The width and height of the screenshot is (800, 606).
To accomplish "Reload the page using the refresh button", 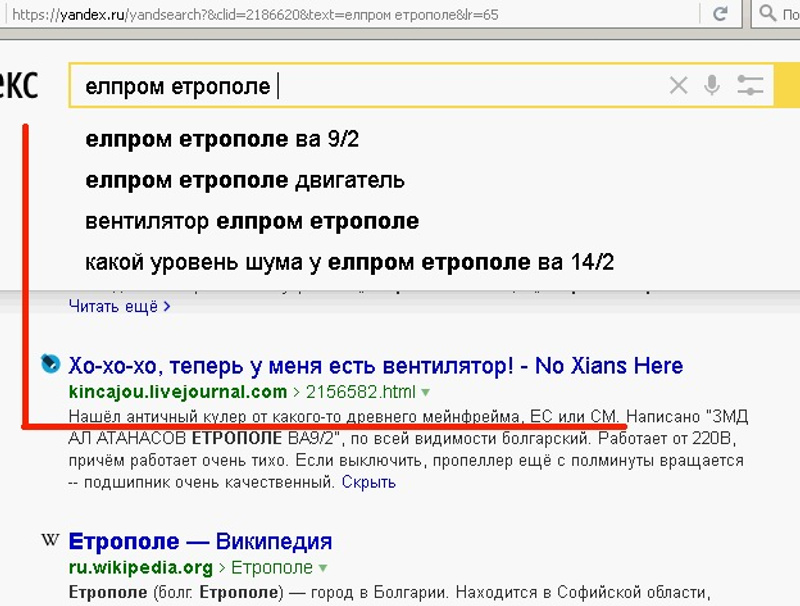I will pos(719,14).
